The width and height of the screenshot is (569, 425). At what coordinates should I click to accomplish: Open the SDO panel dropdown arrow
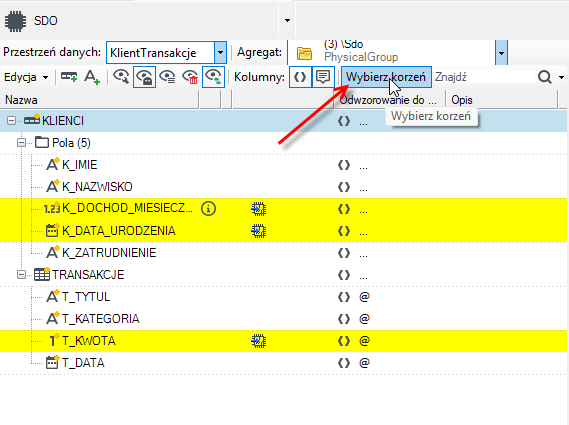click(x=287, y=20)
